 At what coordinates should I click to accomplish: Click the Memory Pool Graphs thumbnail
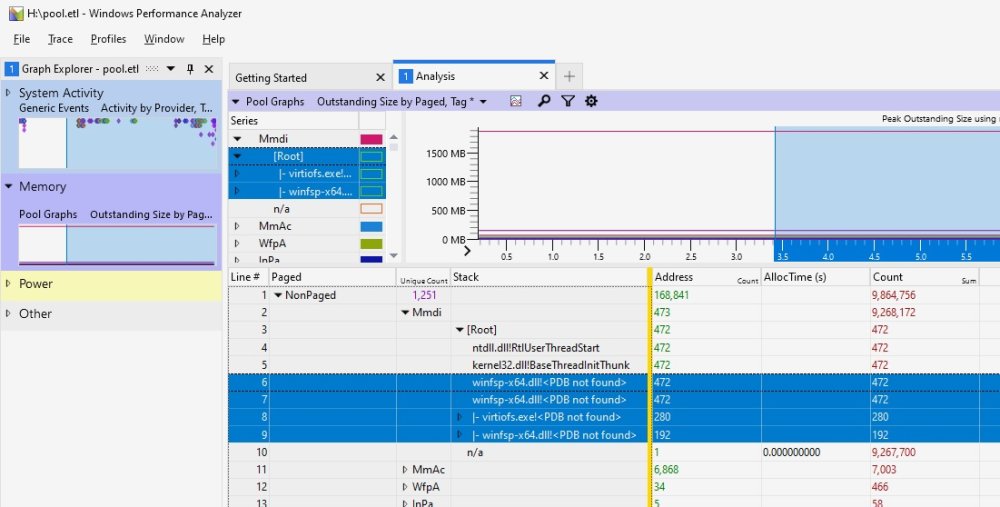[117, 244]
